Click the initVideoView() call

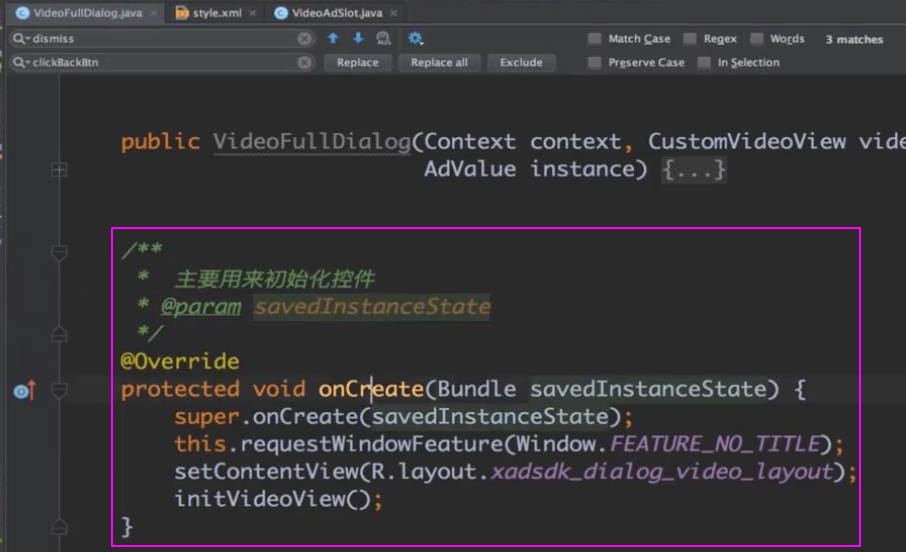[x=278, y=499]
